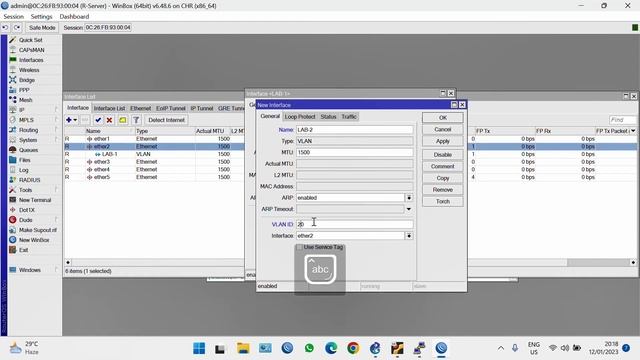
Task: Click the redo arrow in top toolbar
Action: [17, 28]
